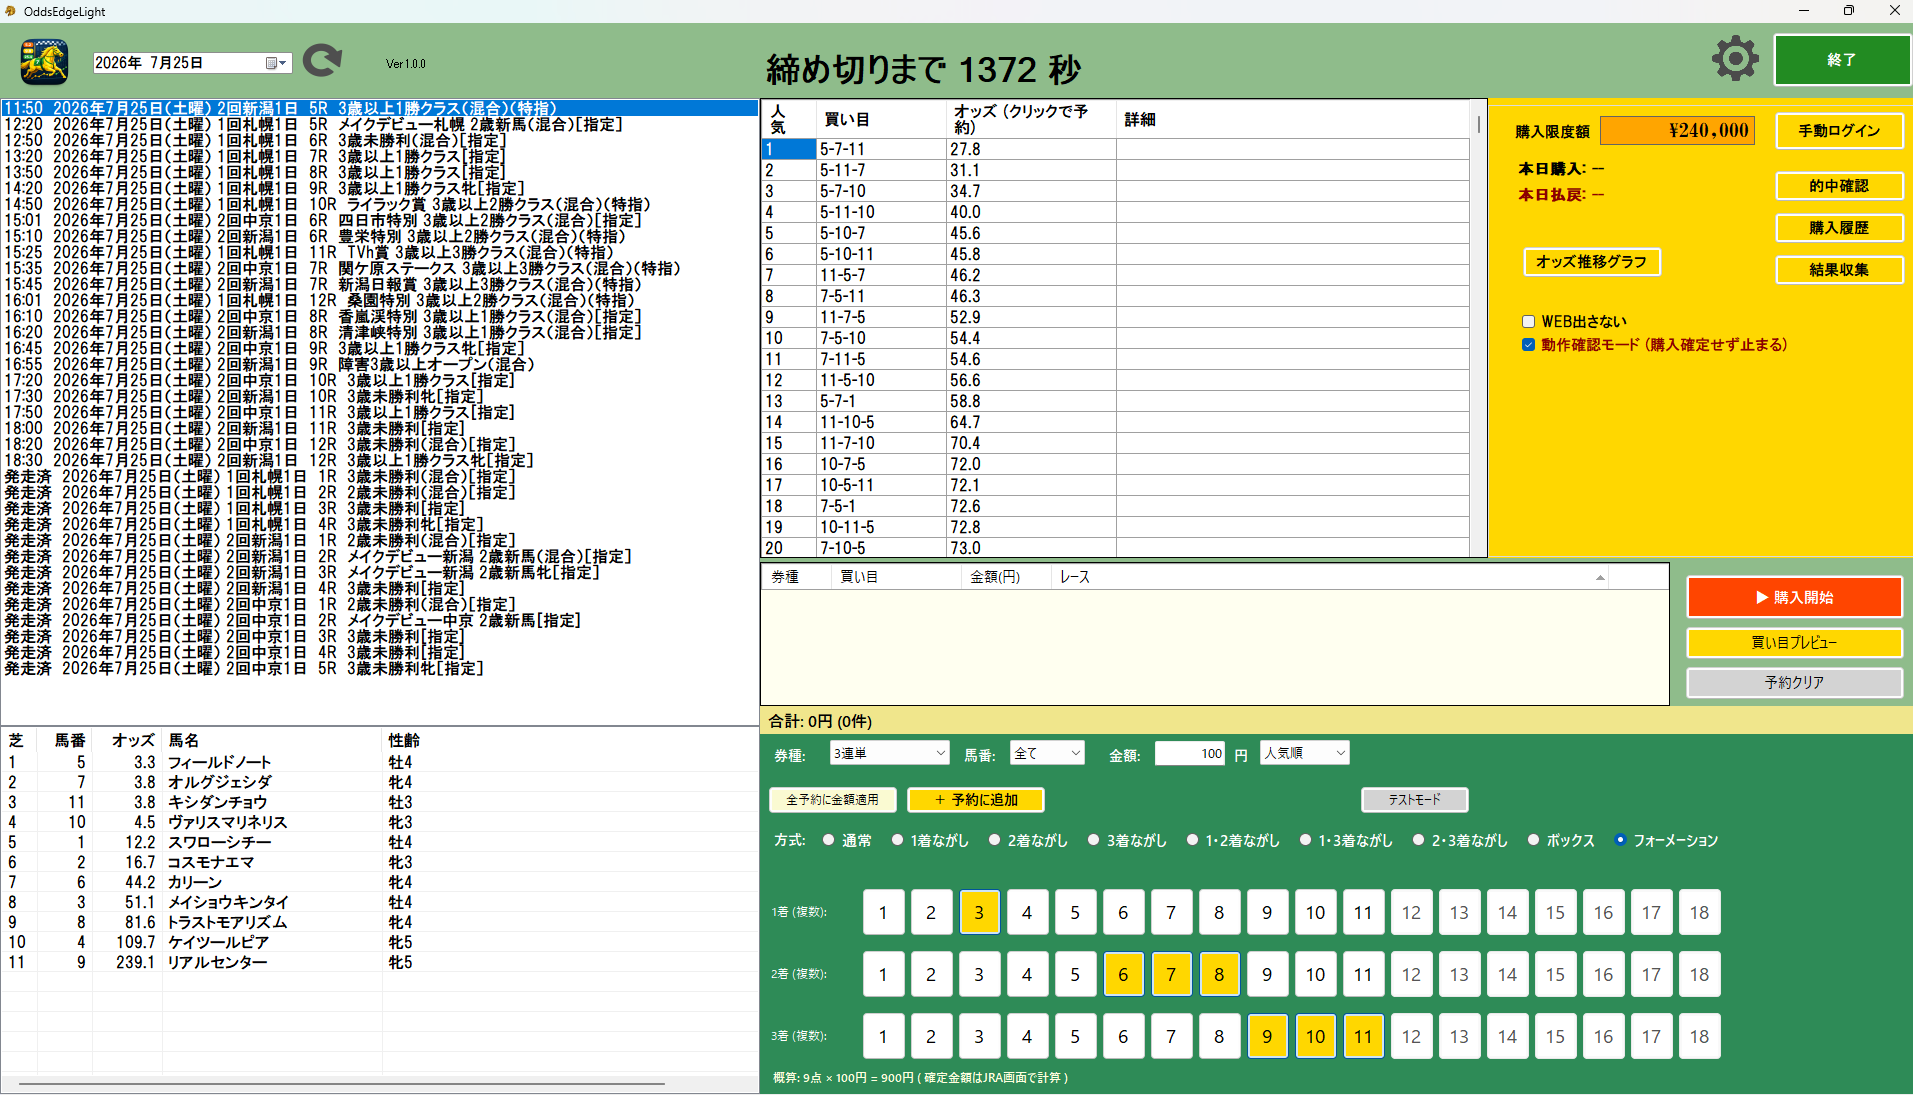Open 購入履歴 purchase history
The height and width of the screenshot is (1095, 1913).
[1839, 228]
